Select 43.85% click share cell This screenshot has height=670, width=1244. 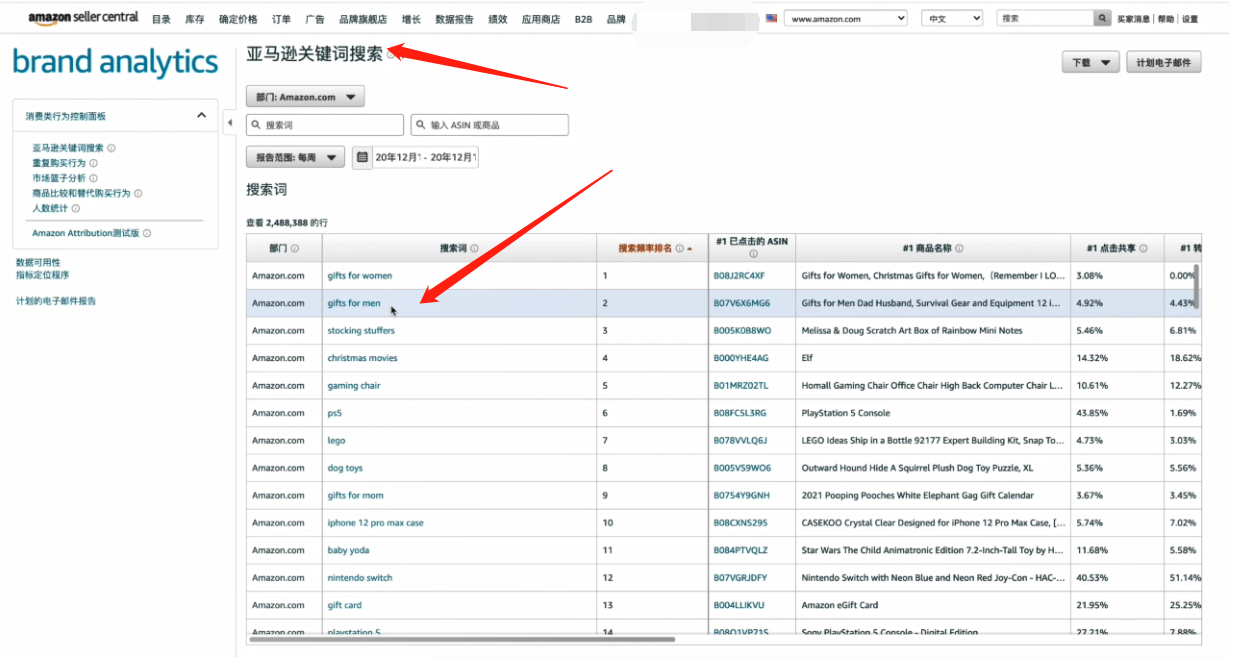tap(1117, 413)
